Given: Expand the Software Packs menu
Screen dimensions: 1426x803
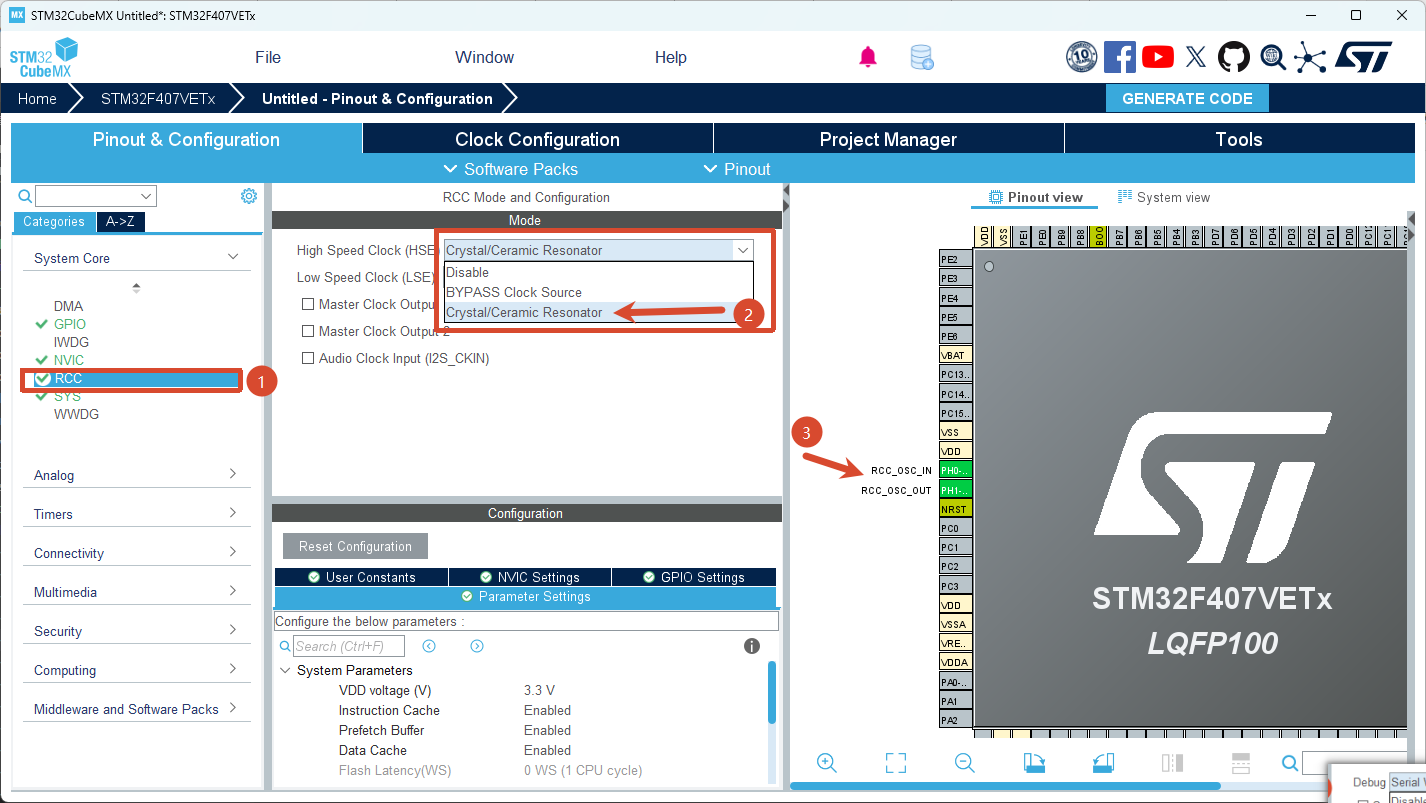Looking at the screenshot, I should pyautogui.click(x=510, y=169).
